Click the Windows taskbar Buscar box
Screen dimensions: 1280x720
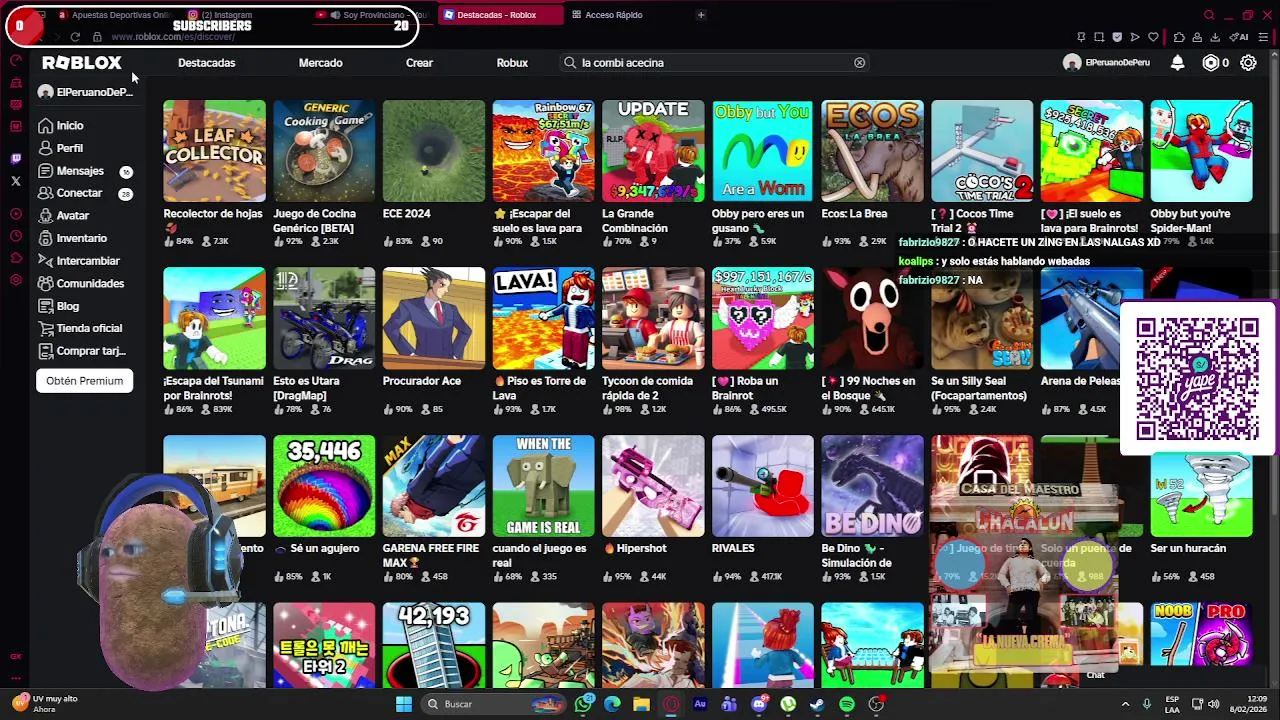[x=492, y=704]
